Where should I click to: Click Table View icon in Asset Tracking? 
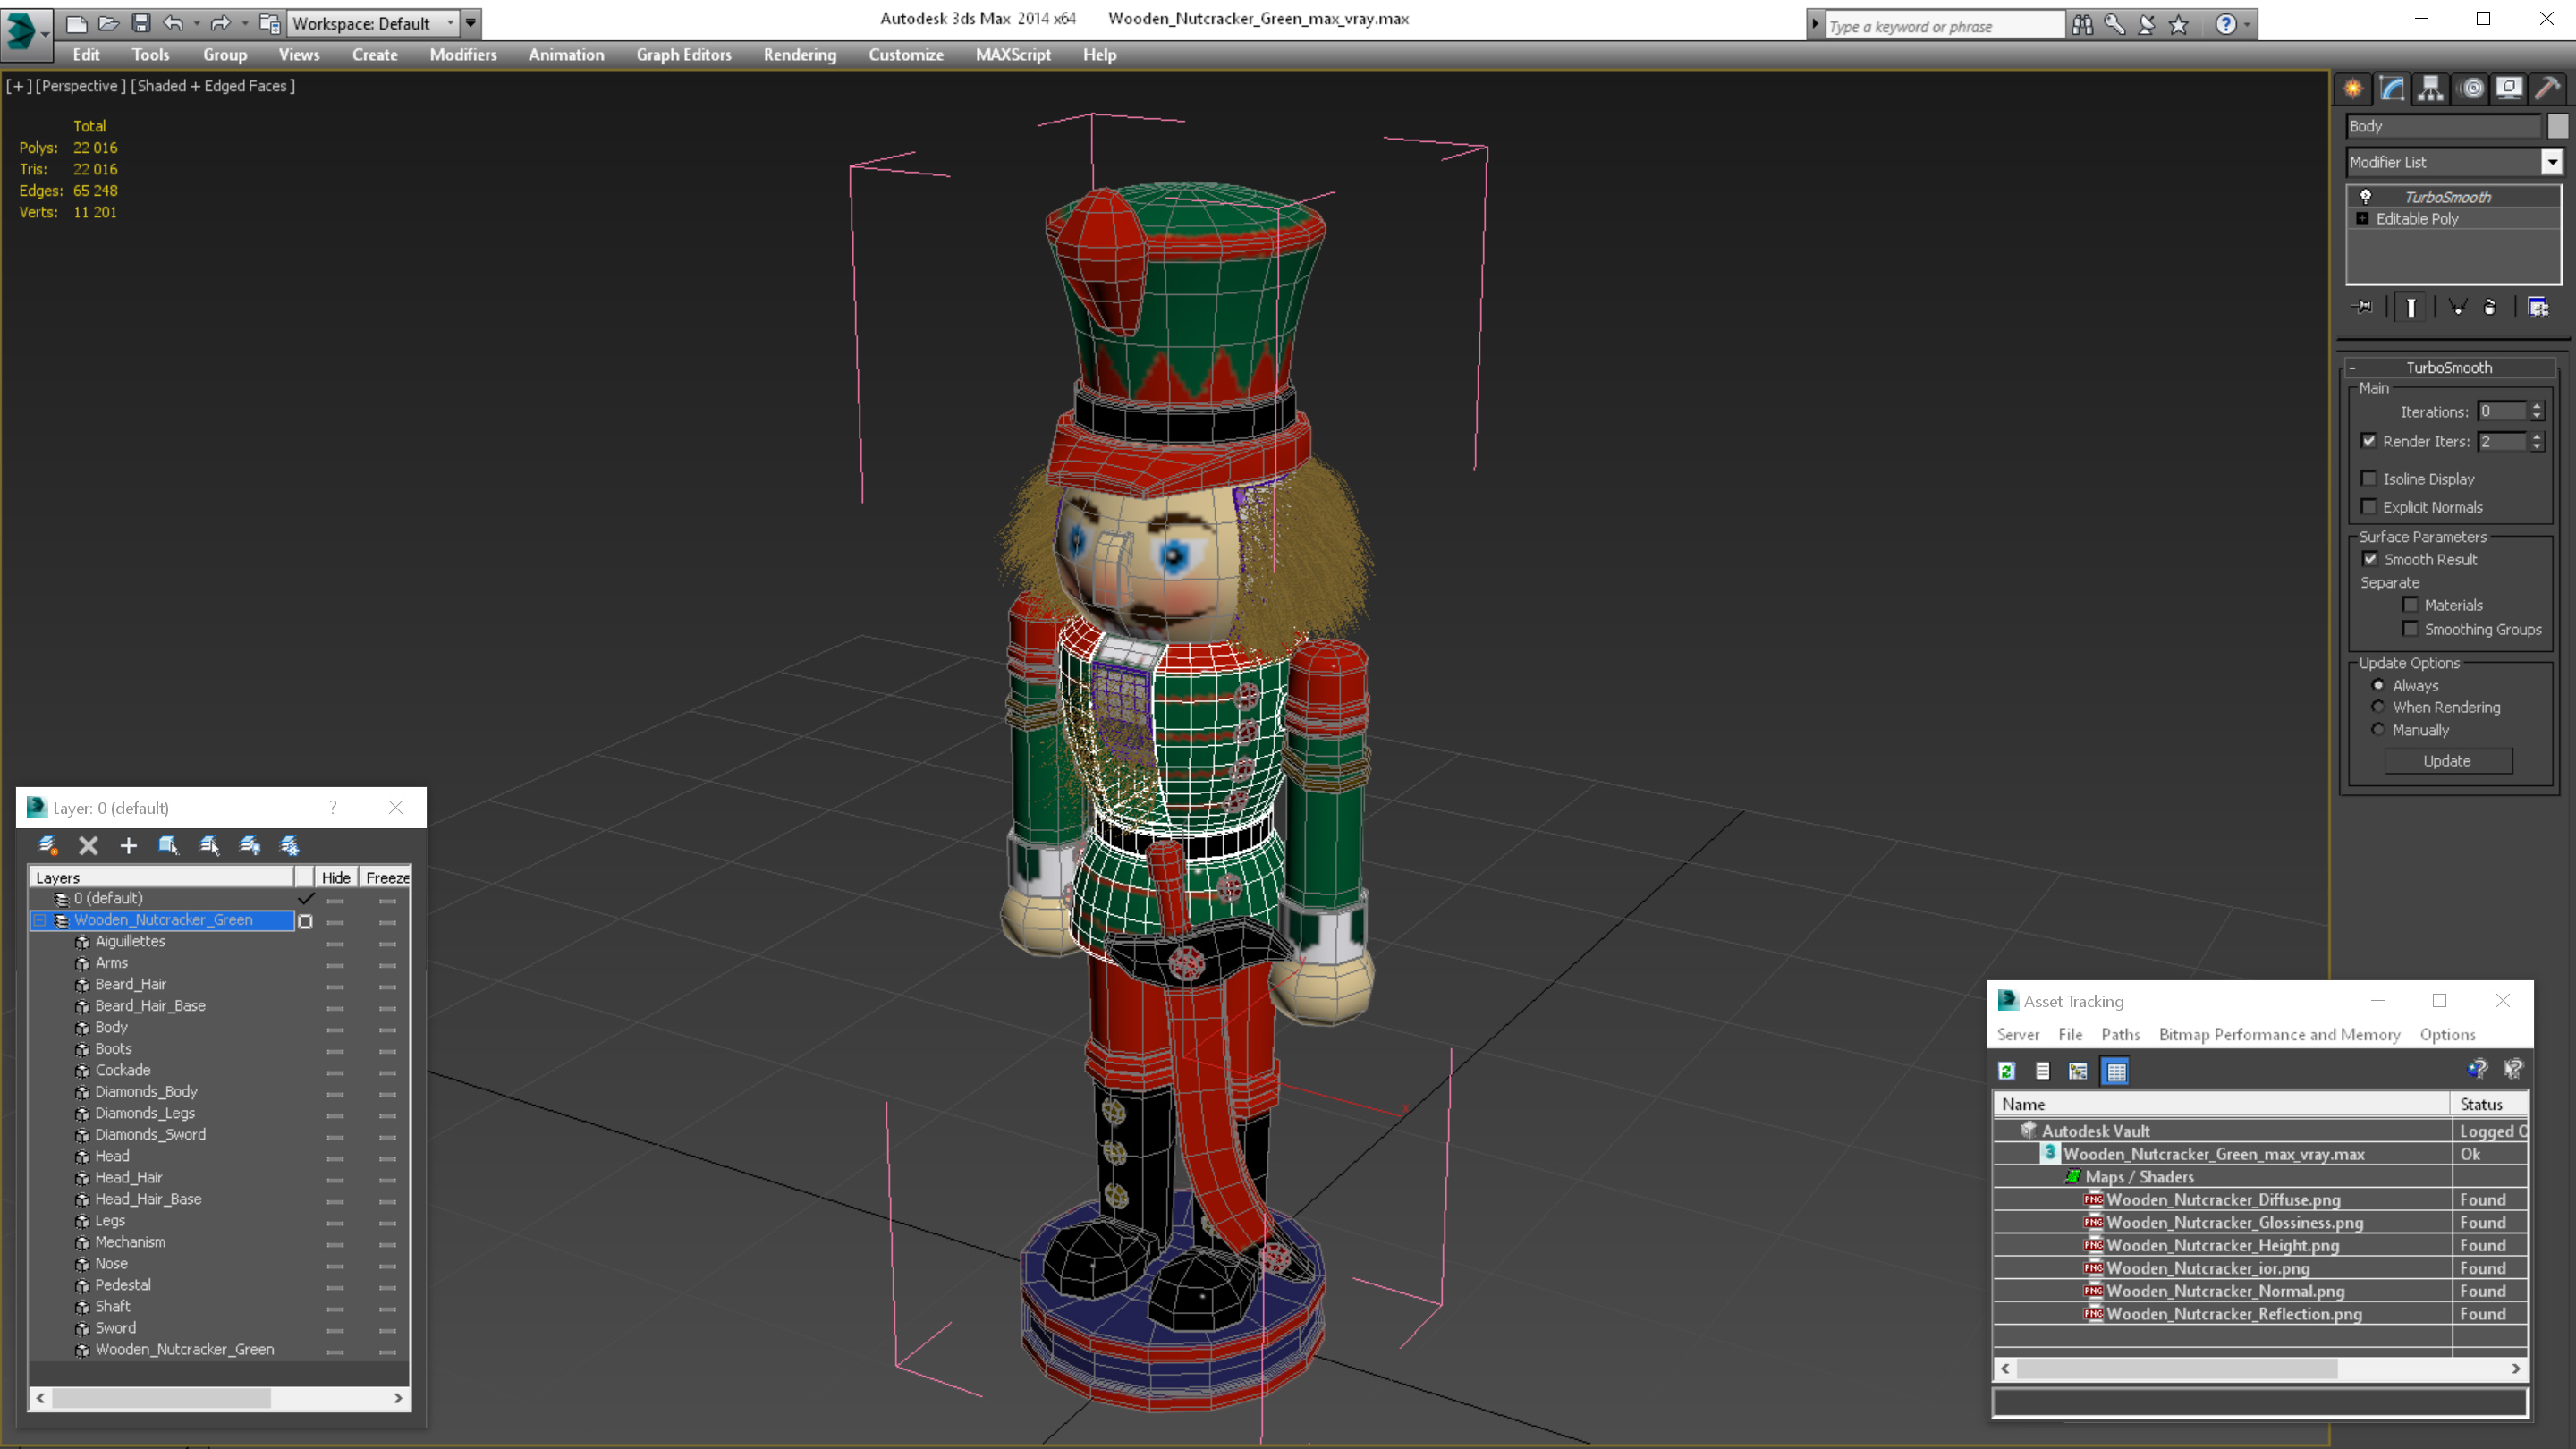click(x=2116, y=1071)
